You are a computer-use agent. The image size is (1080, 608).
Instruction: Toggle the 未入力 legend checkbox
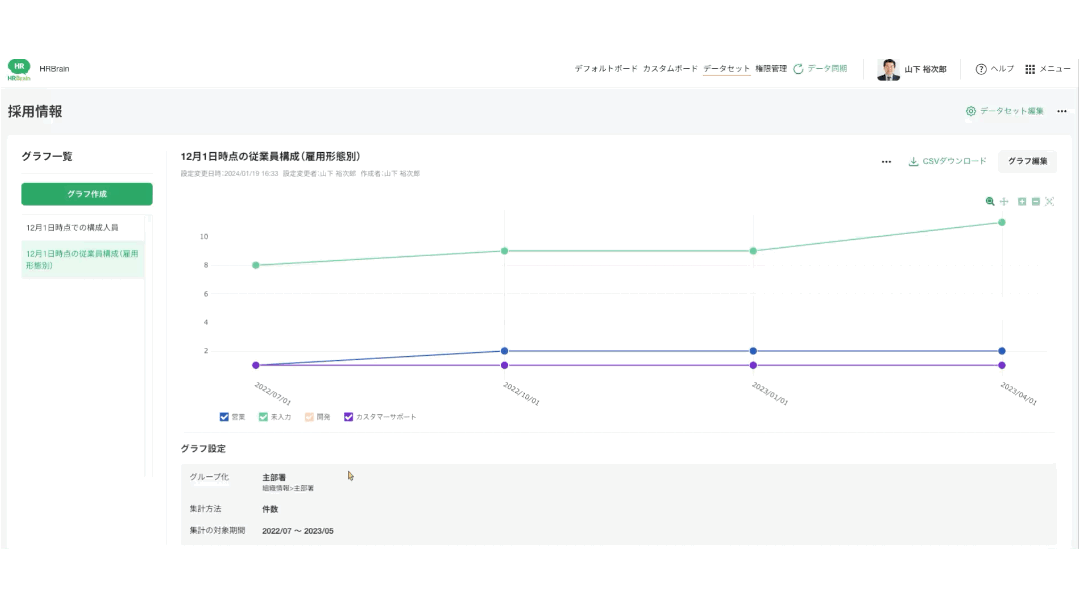point(263,417)
